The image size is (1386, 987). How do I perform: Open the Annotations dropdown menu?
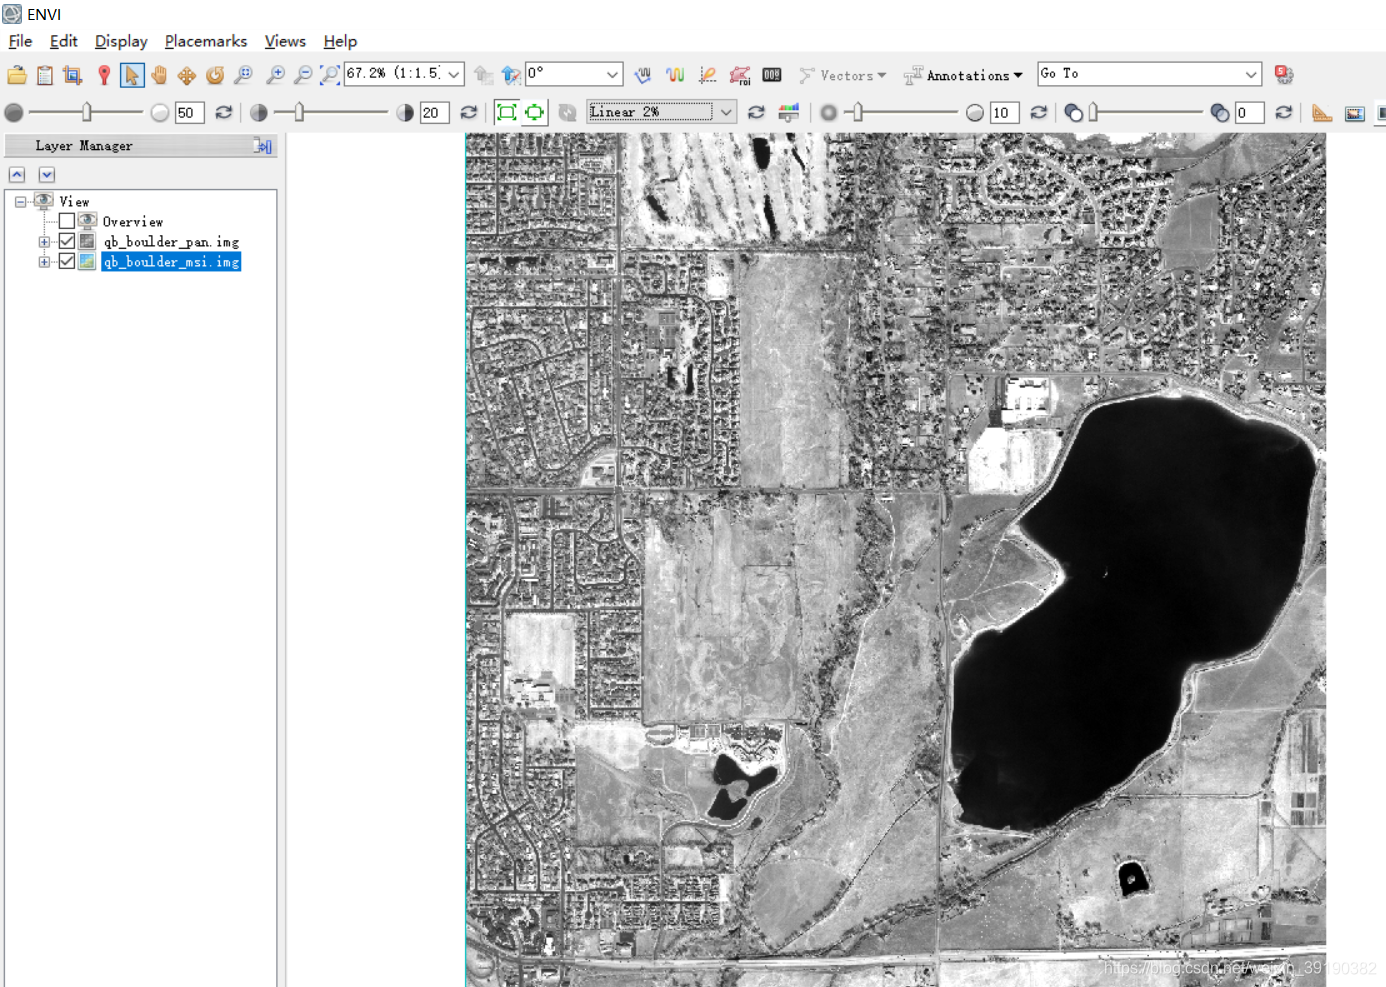(963, 75)
